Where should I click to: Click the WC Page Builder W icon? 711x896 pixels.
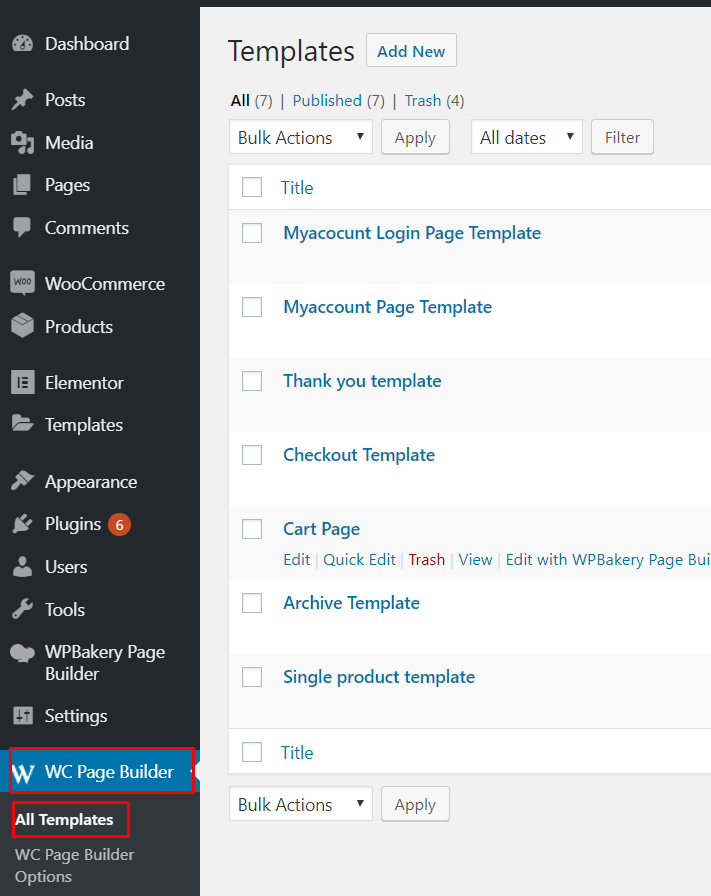coord(23,773)
